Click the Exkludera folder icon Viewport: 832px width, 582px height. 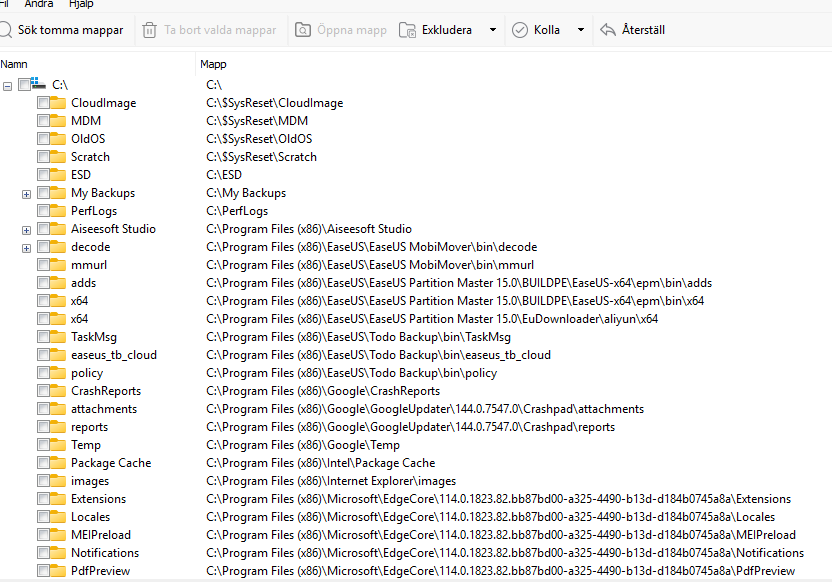click(408, 30)
